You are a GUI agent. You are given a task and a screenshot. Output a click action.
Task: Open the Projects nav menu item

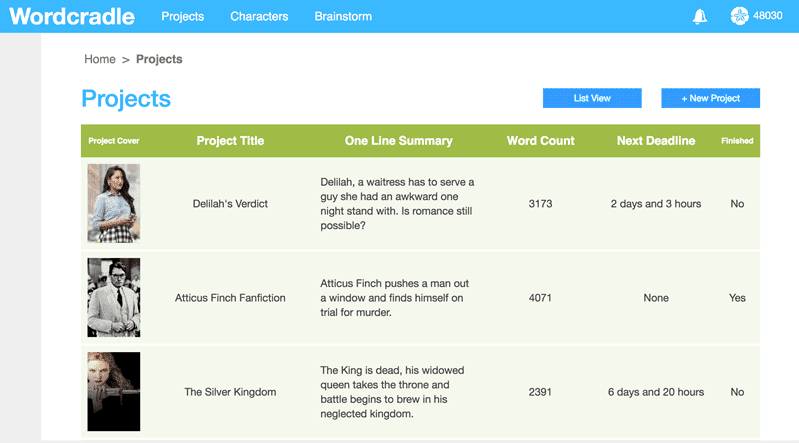pyautogui.click(x=182, y=16)
